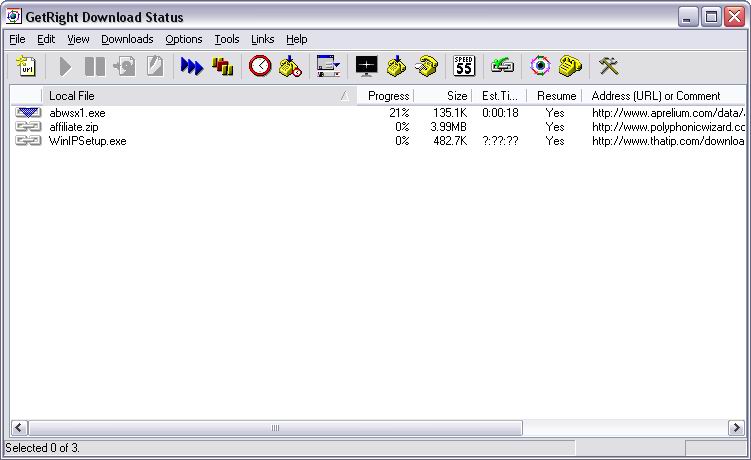Click the 21% progress value

[x=399, y=113]
